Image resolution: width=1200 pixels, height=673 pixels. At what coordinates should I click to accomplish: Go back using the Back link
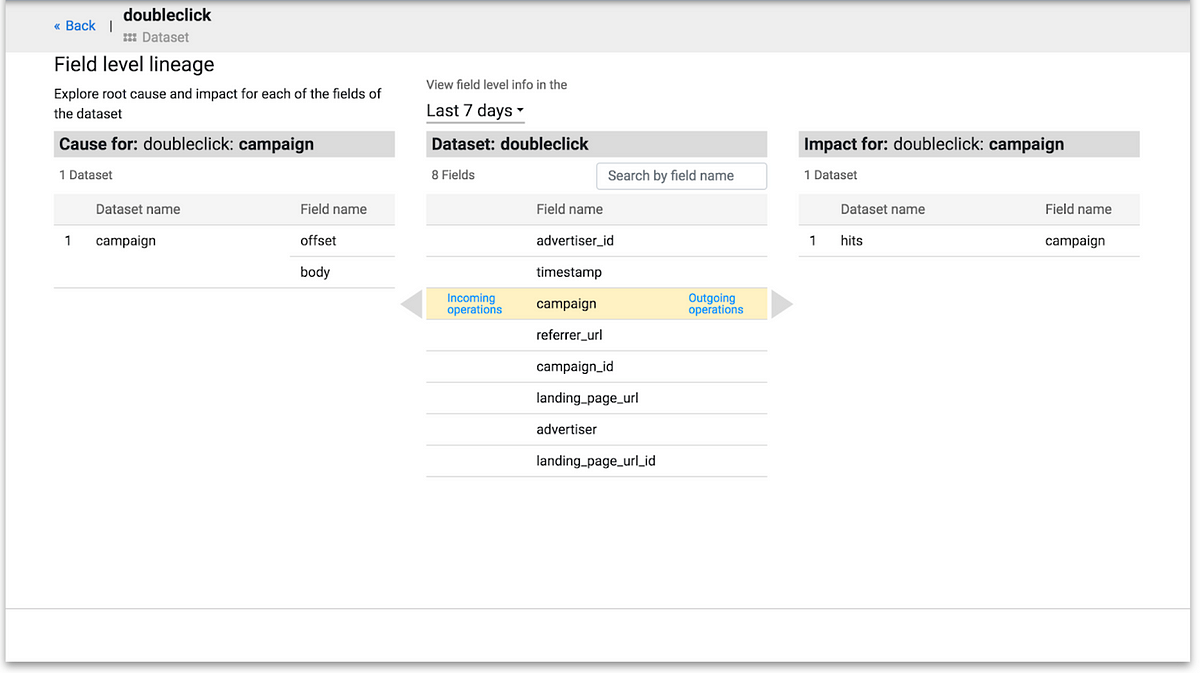tap(75, 26)
